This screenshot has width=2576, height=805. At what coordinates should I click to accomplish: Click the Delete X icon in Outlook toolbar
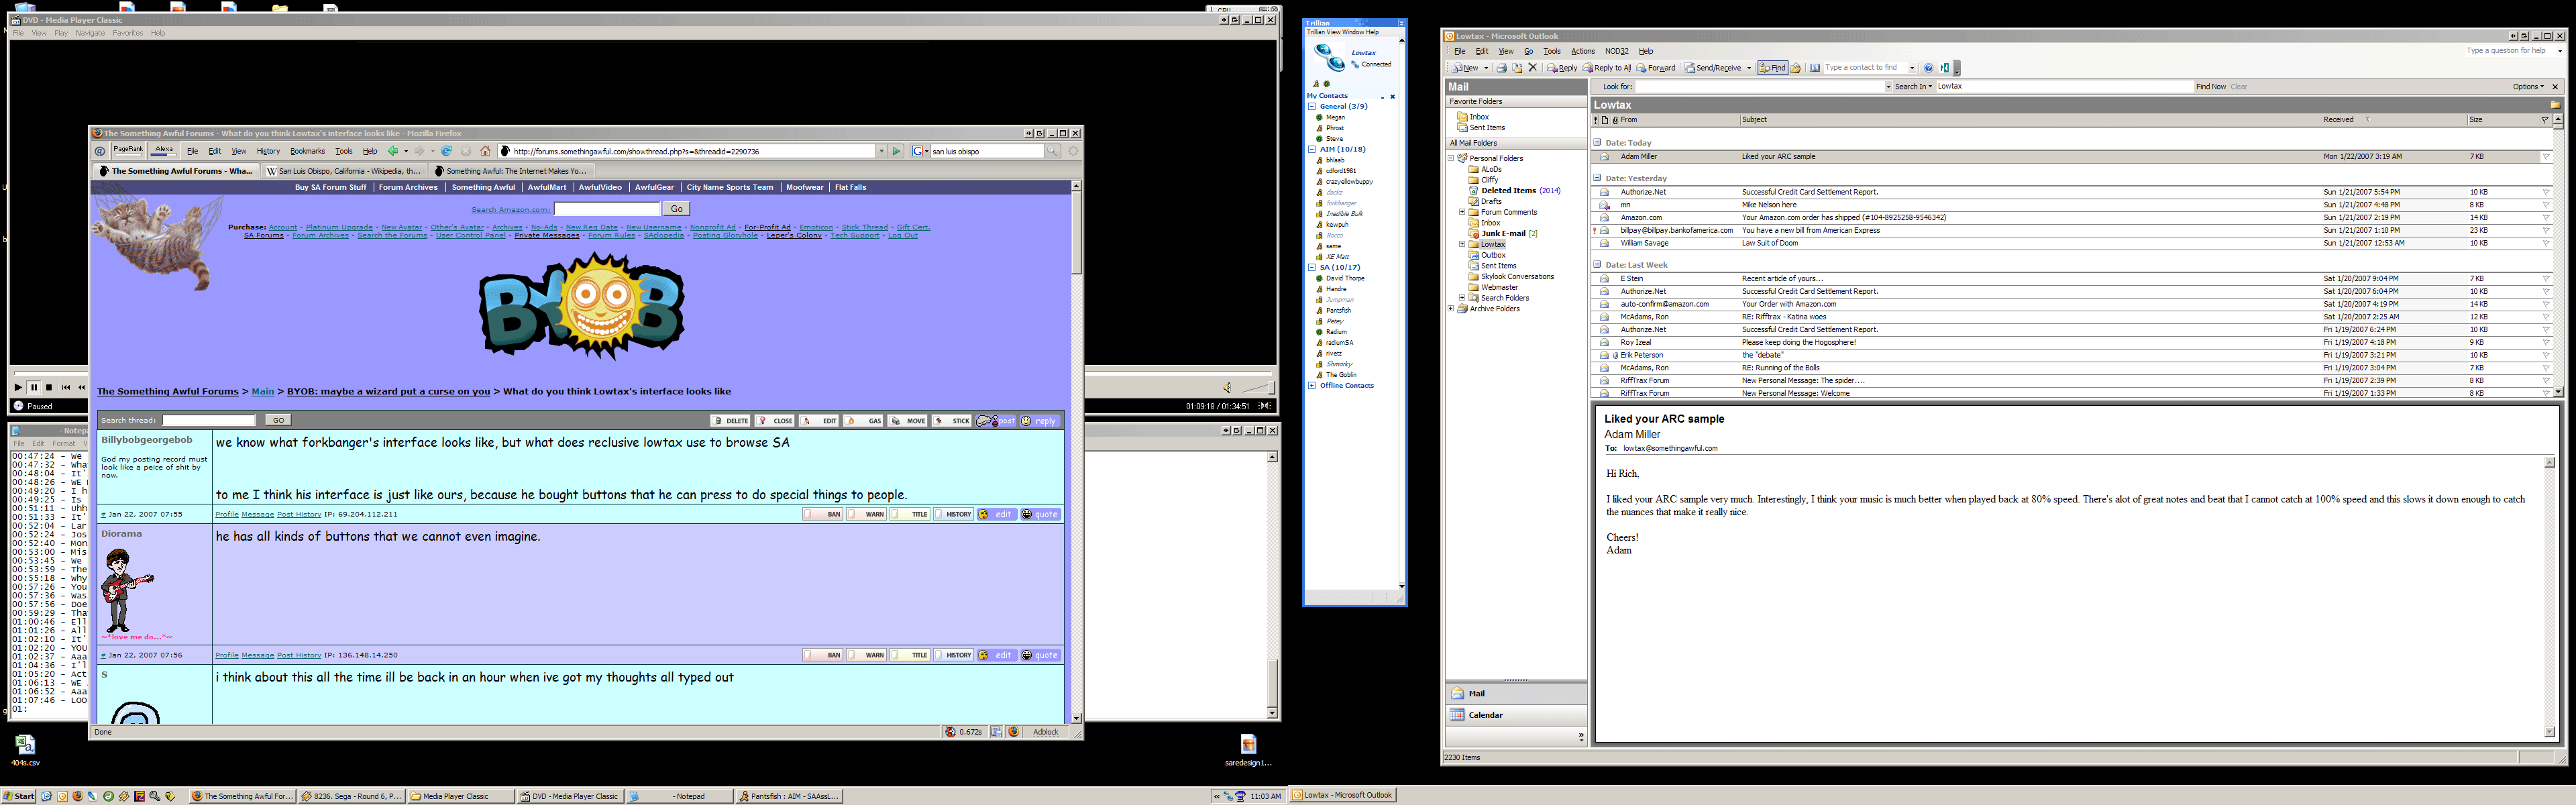tap(1533, 68)
